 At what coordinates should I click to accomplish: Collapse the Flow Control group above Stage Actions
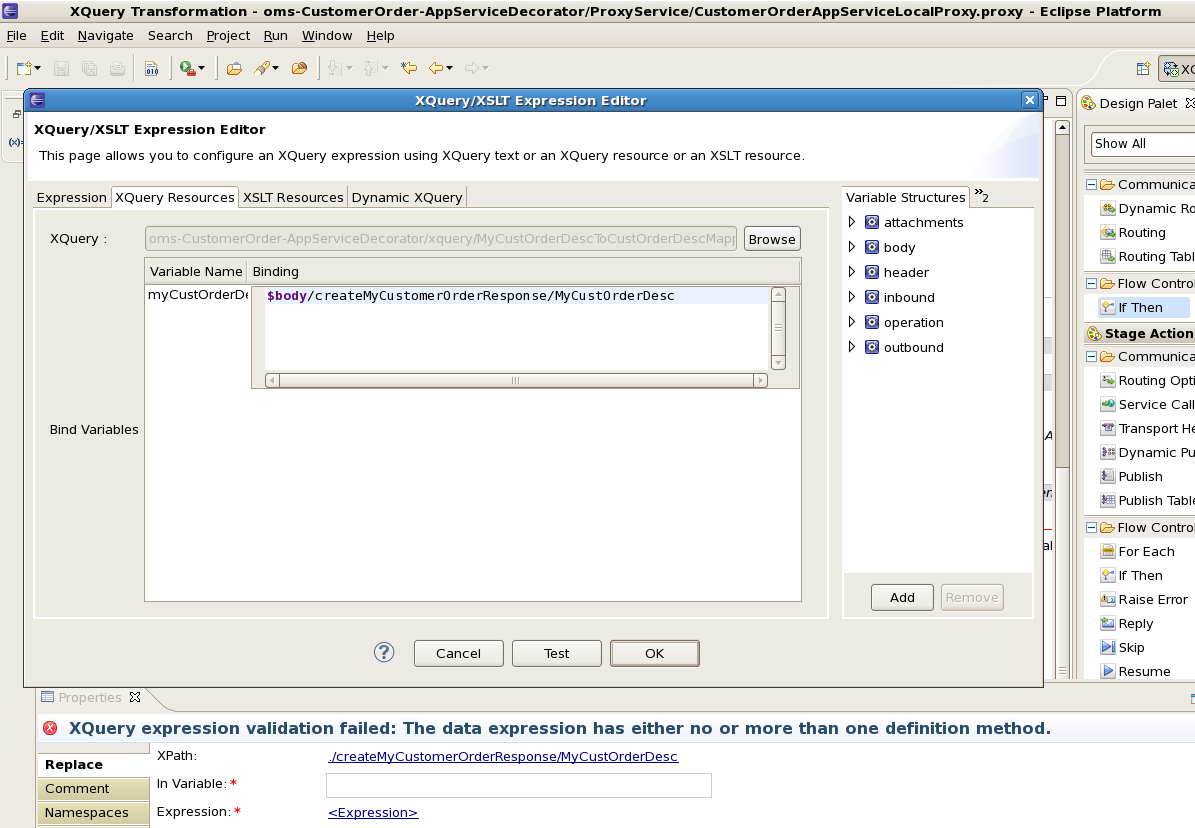click(1091, 284)
